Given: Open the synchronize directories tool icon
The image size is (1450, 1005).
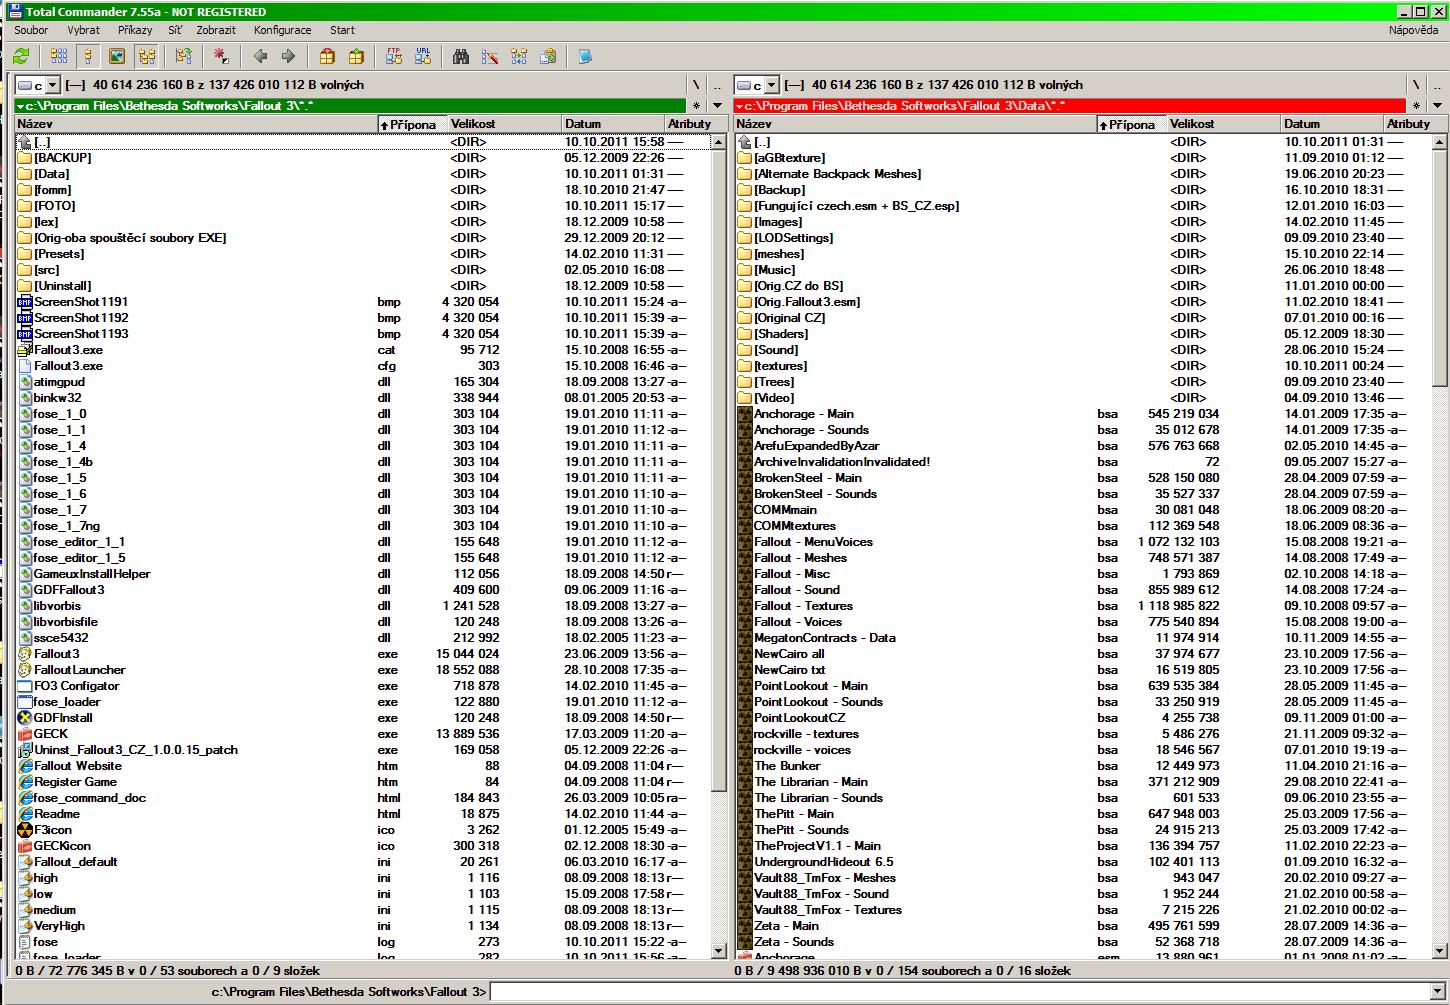Looking at the screenshot, I should [x=519, y=57].
